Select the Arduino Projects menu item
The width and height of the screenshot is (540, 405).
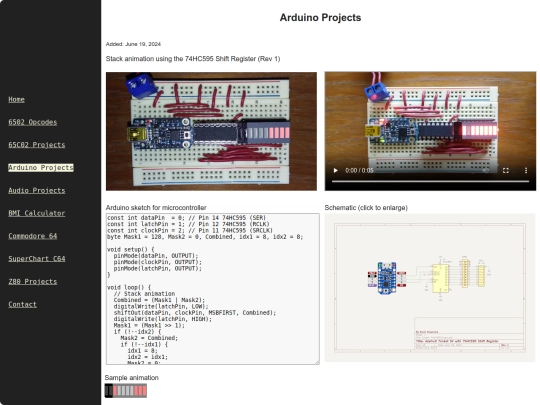click(x=41, y=168)
